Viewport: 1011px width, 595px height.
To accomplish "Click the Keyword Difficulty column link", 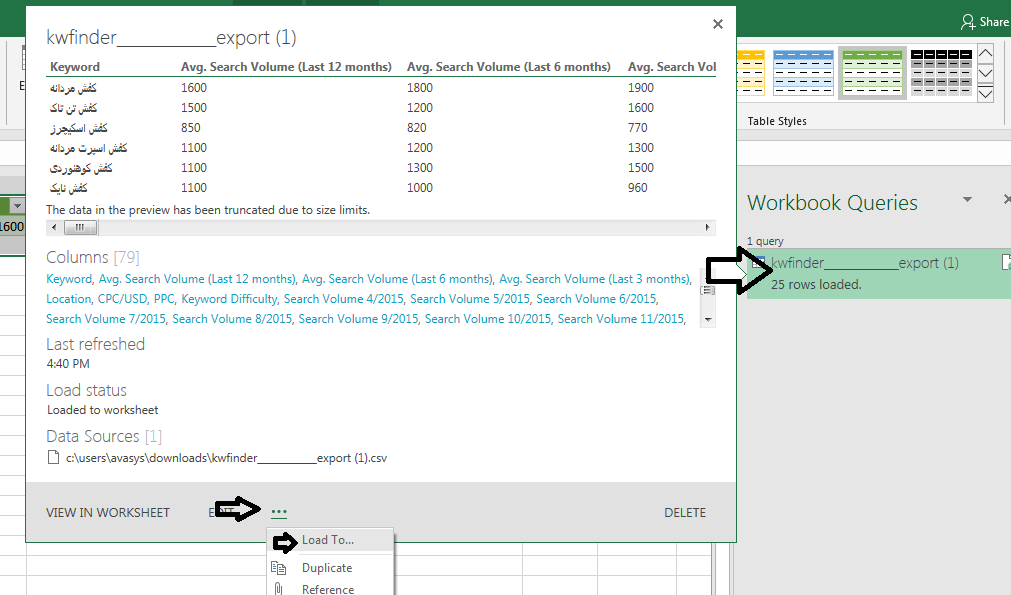I will 229,299.
